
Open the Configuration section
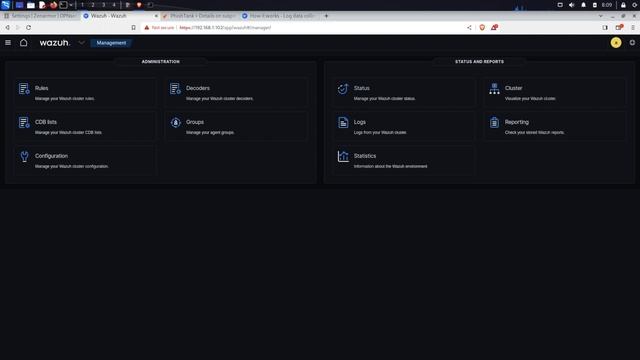(x=51, y=156)
